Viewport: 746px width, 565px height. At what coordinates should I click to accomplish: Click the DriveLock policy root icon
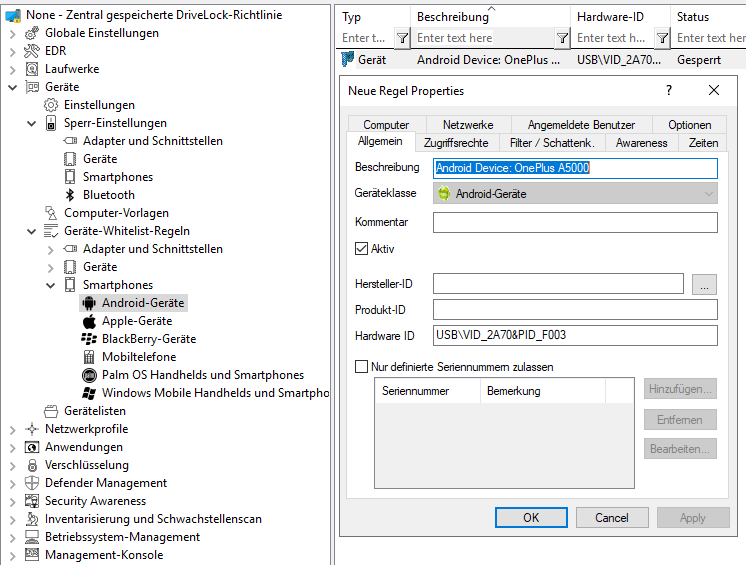13,15
